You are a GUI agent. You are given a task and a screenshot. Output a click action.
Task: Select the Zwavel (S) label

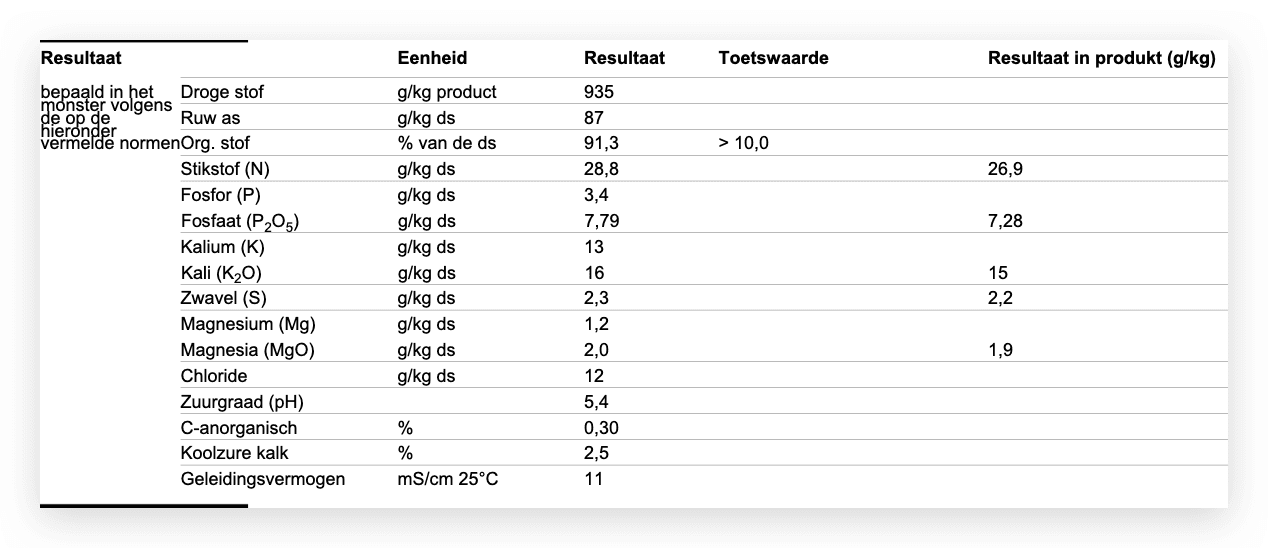pos(223,298)
